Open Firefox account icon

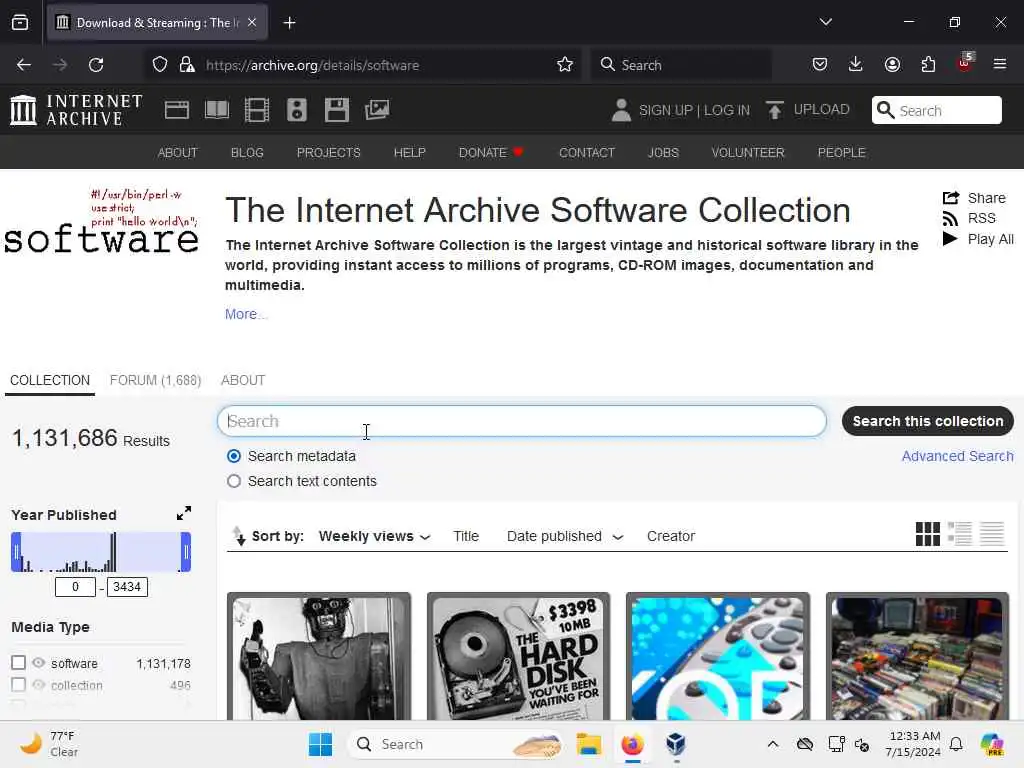click(892, 64)
